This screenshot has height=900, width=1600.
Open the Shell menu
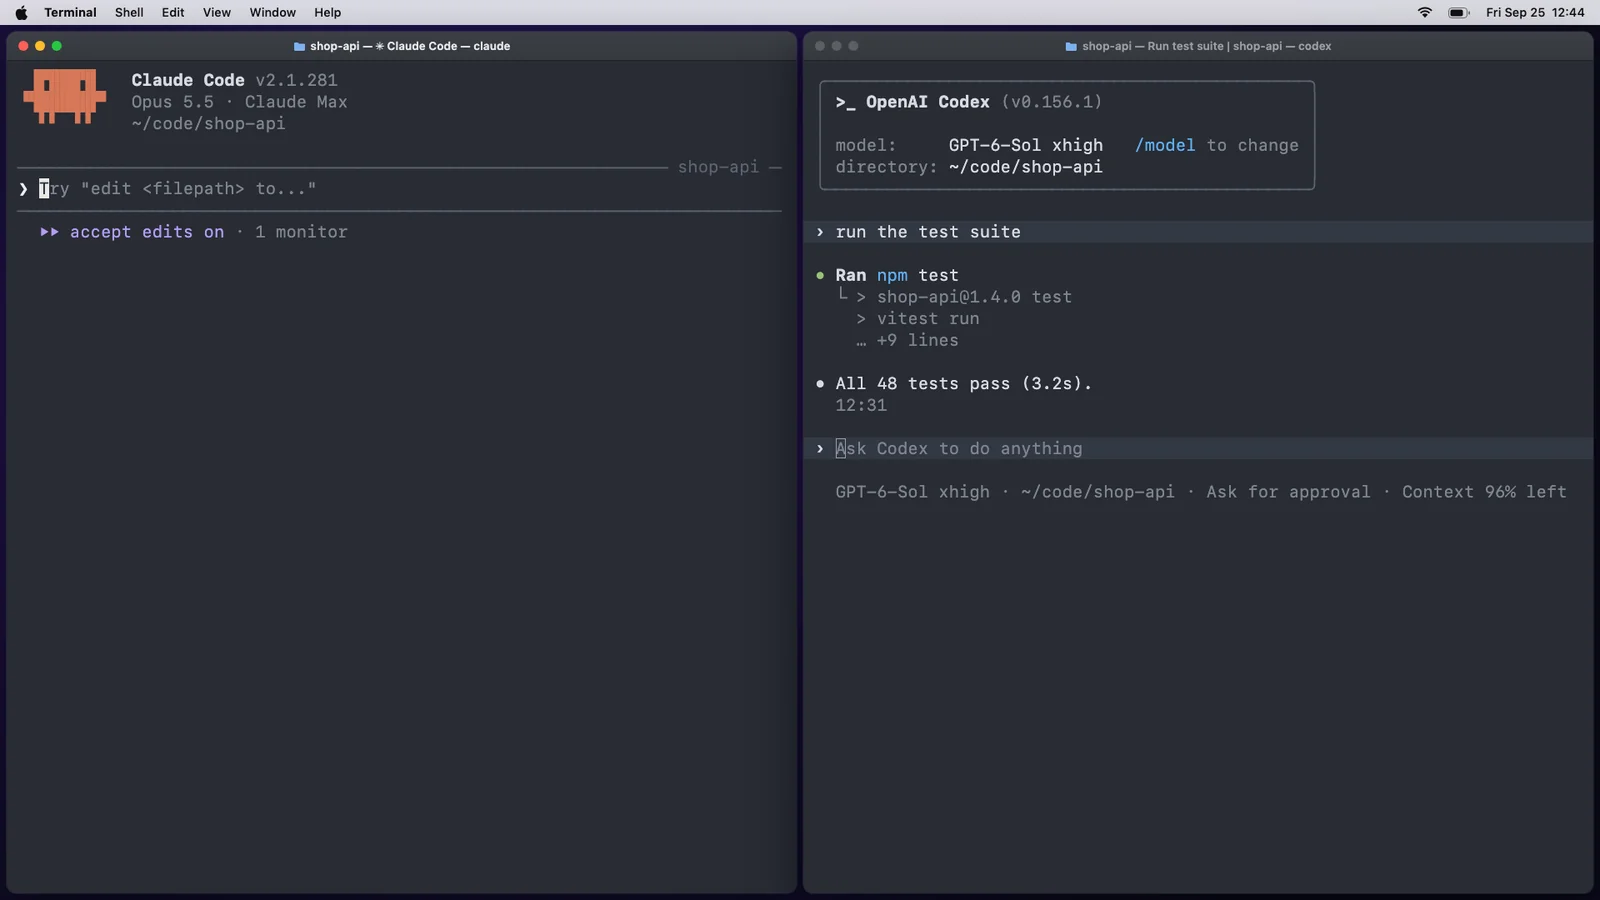[129, 12]
